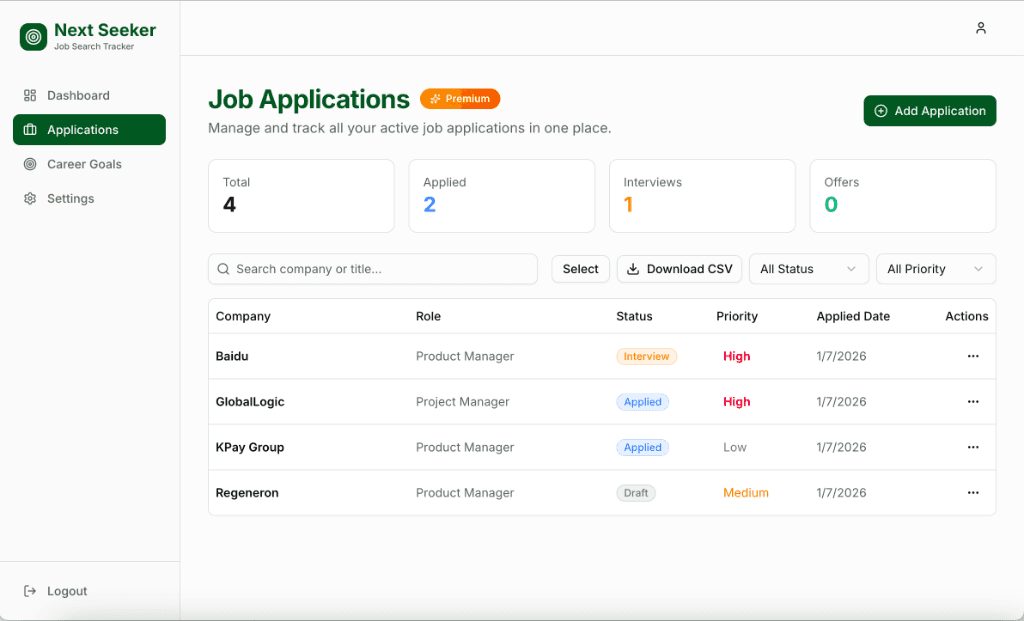This screenshot has height=621, width=1024.
Task: Open the All Status dropdown
Action: (x=808, y=268)
